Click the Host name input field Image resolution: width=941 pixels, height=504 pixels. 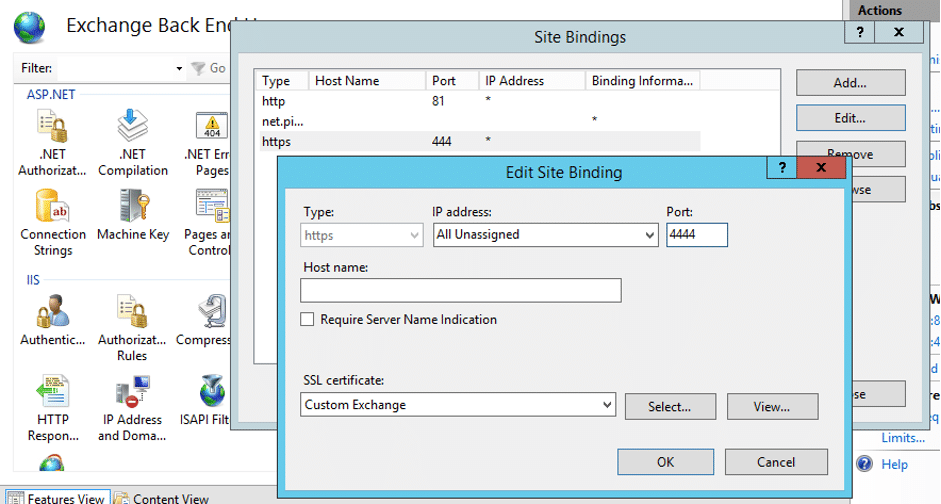[x=461, y=290]
